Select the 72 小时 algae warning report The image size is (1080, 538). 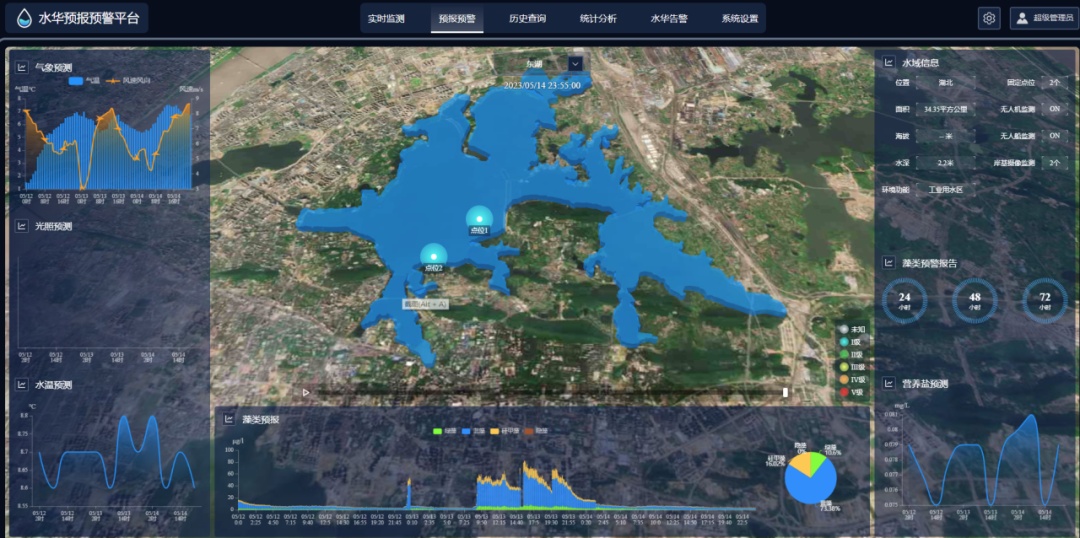click(1044, 300)
